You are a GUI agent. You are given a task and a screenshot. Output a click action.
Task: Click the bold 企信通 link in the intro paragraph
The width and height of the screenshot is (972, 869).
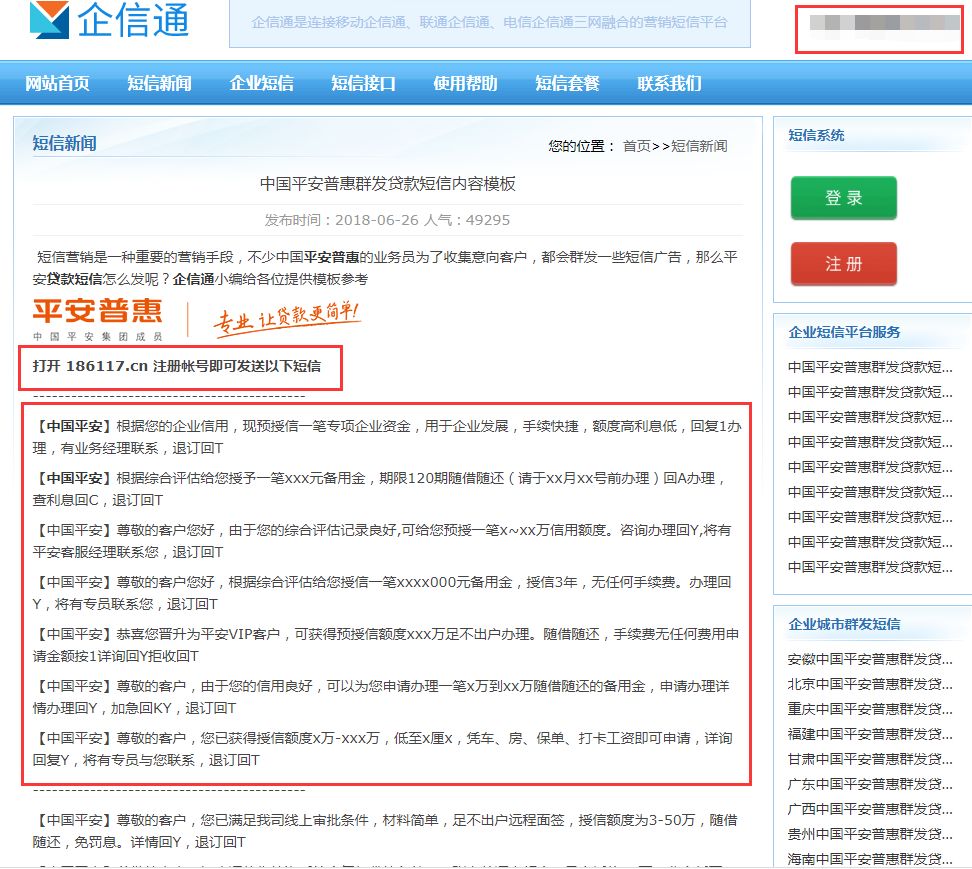(193, 280)
